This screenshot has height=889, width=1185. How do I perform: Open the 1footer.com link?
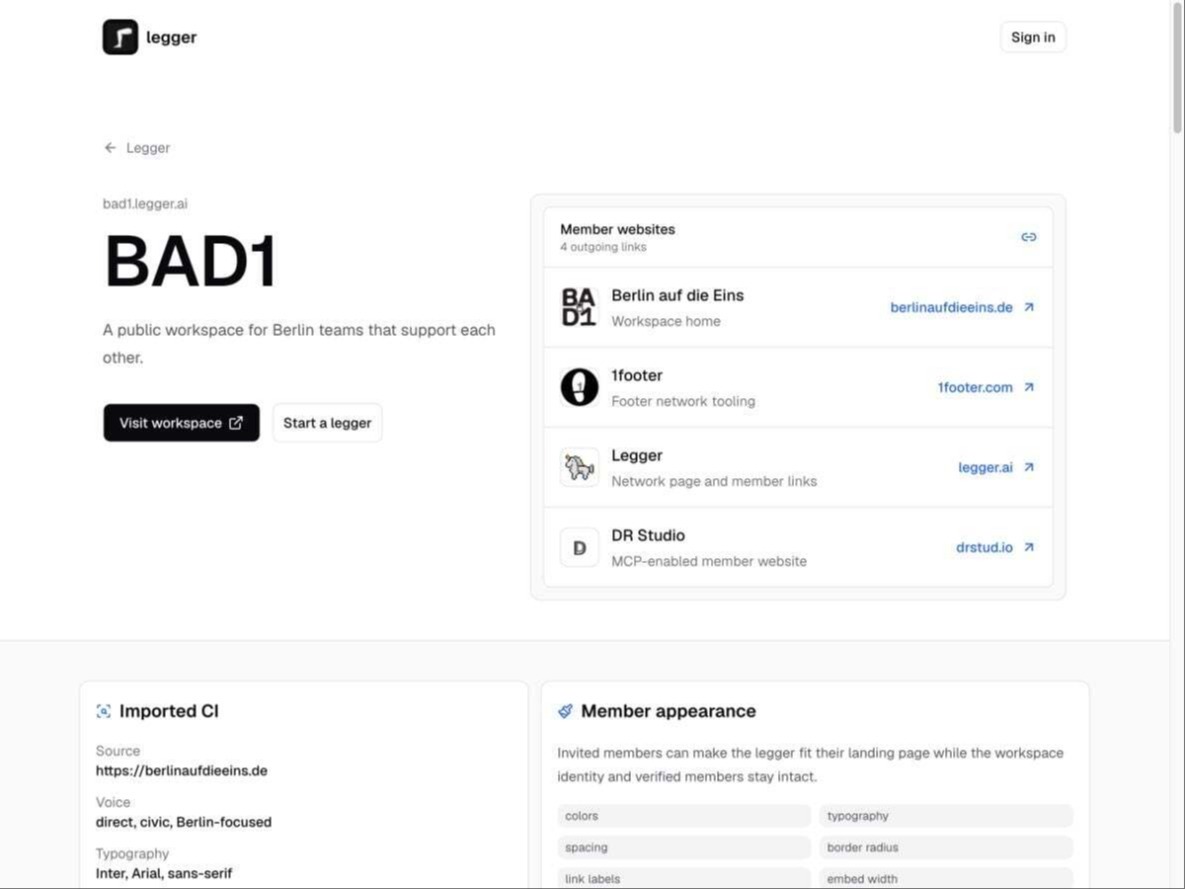(x=975, y=387)
